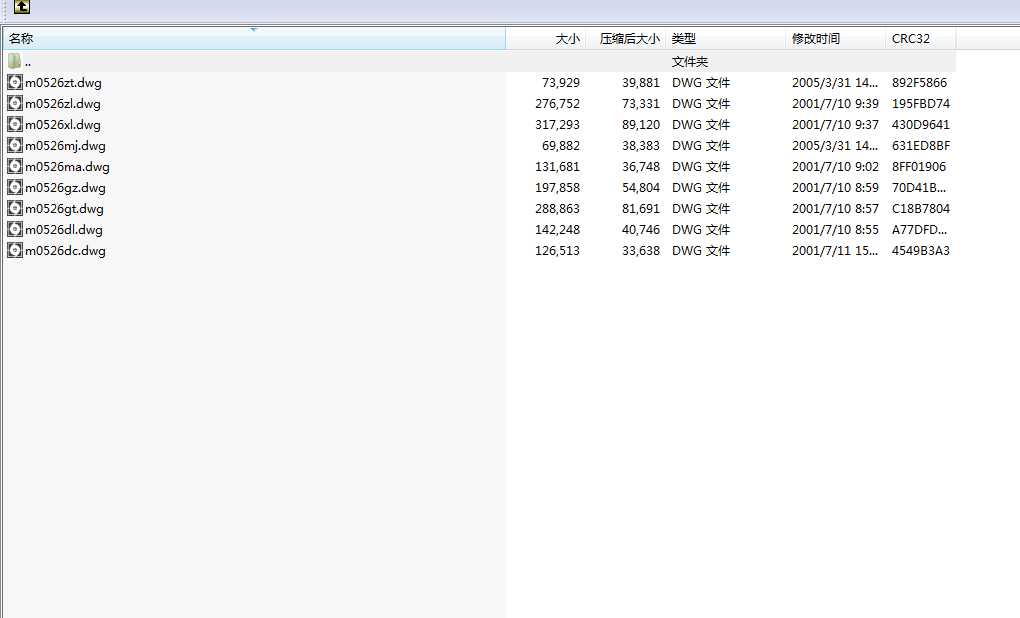Click compressed size 54,804

641,187
